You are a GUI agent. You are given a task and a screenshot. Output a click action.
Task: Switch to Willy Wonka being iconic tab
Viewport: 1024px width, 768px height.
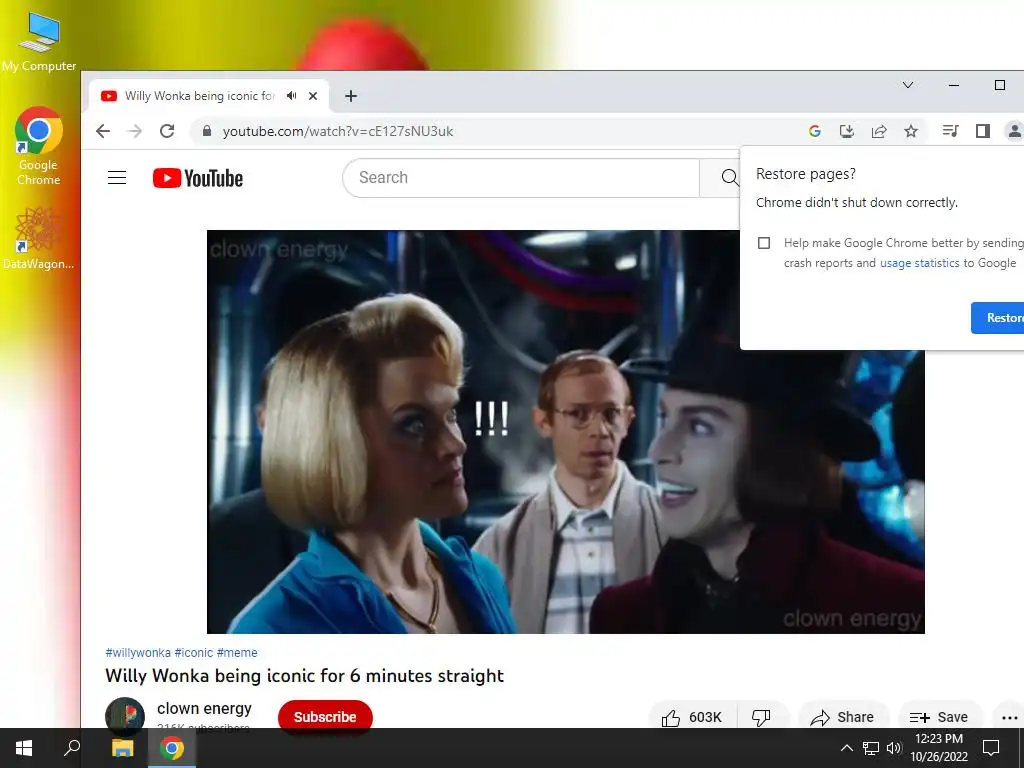click(x=199, y=96)
